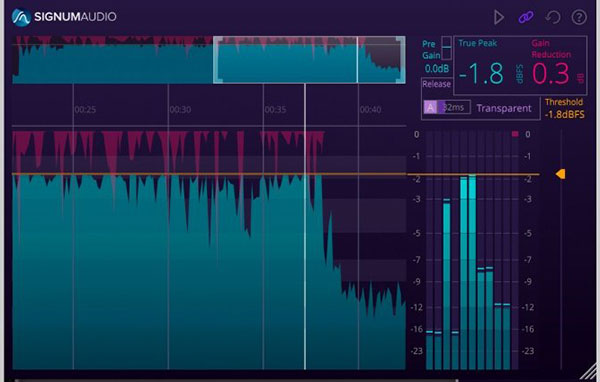Click the -1.8dBFS threshold value
Viewport: 600px width, 382px height.
pos(564,114)
